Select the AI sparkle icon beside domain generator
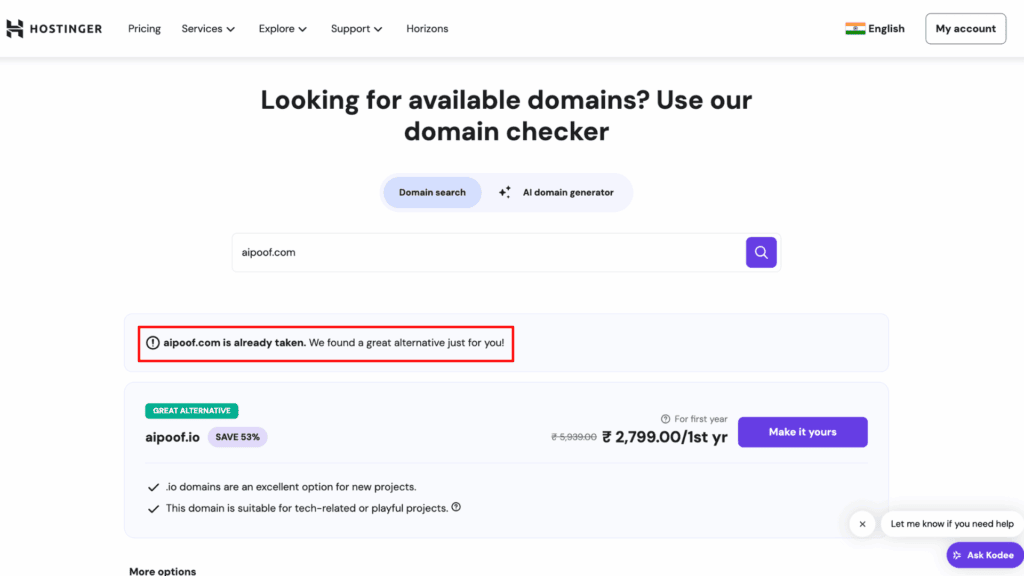Screen dimensions: 1024x576 point(504,192)
